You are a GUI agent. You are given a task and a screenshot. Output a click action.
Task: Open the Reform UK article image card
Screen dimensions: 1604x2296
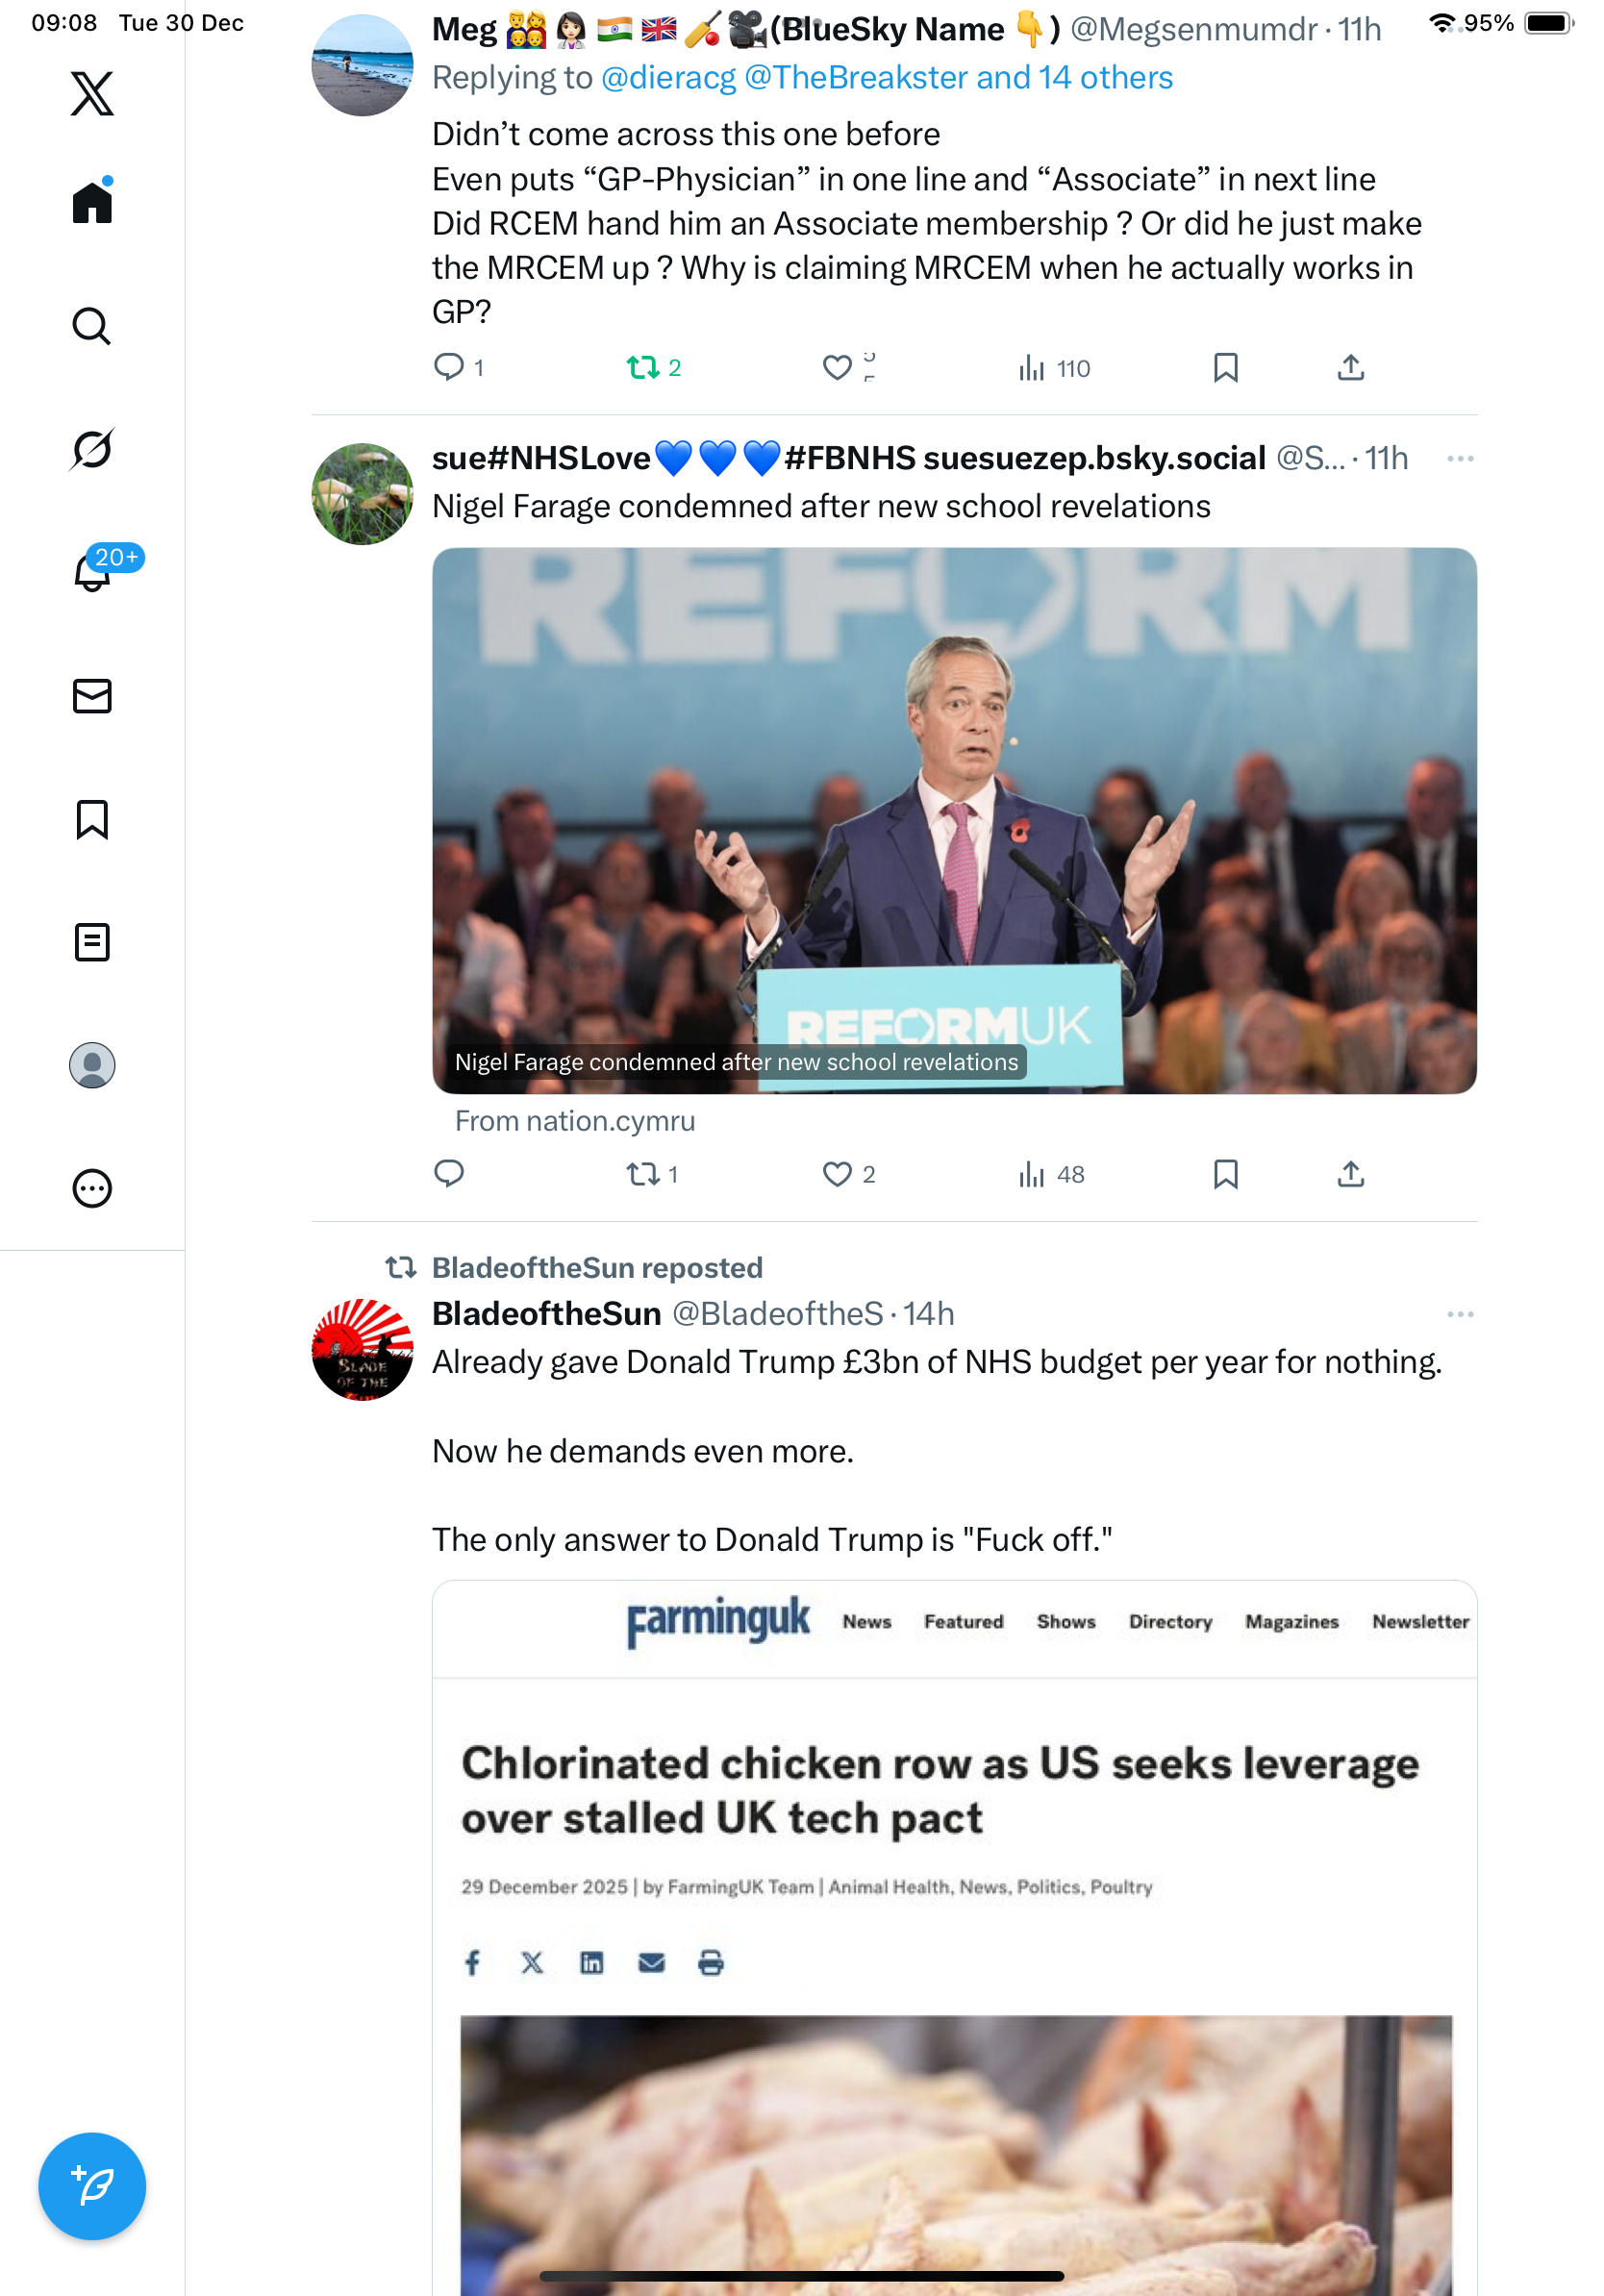click(x=954, y=820)
